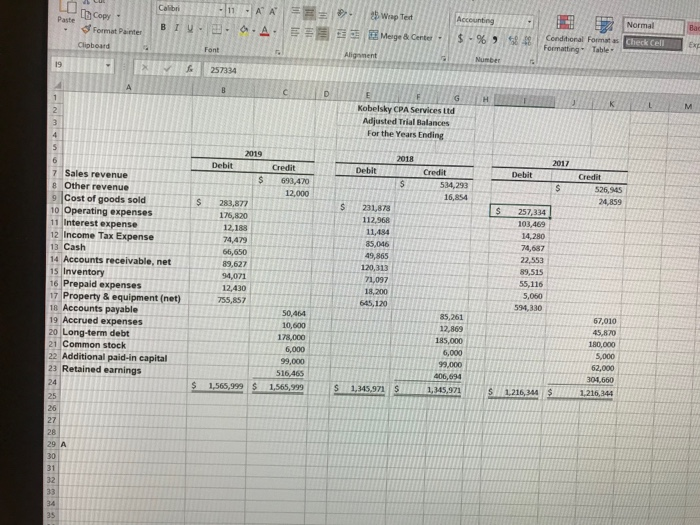The height and width of the screenshot is (525, 700).
Task: Open the Name Box dropdown arrow
Action: coord(108,66)
